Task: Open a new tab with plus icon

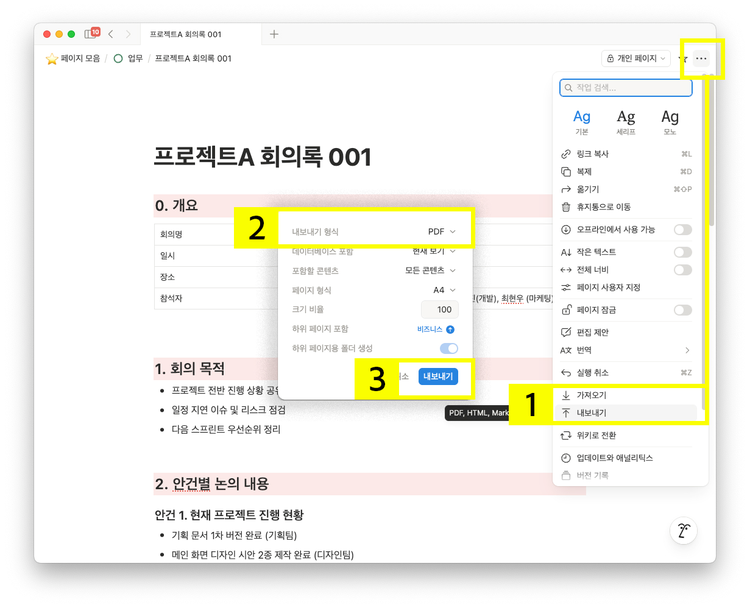Action: [x=274, y=34]
